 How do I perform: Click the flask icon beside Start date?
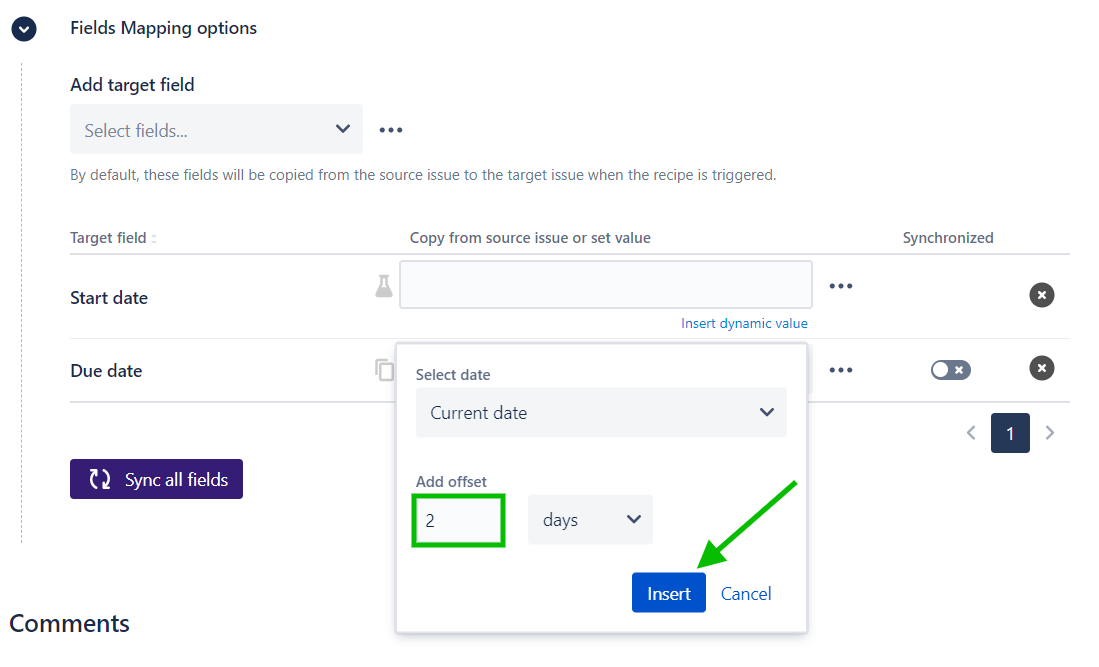pyautogui.click(x=384, y=286)
